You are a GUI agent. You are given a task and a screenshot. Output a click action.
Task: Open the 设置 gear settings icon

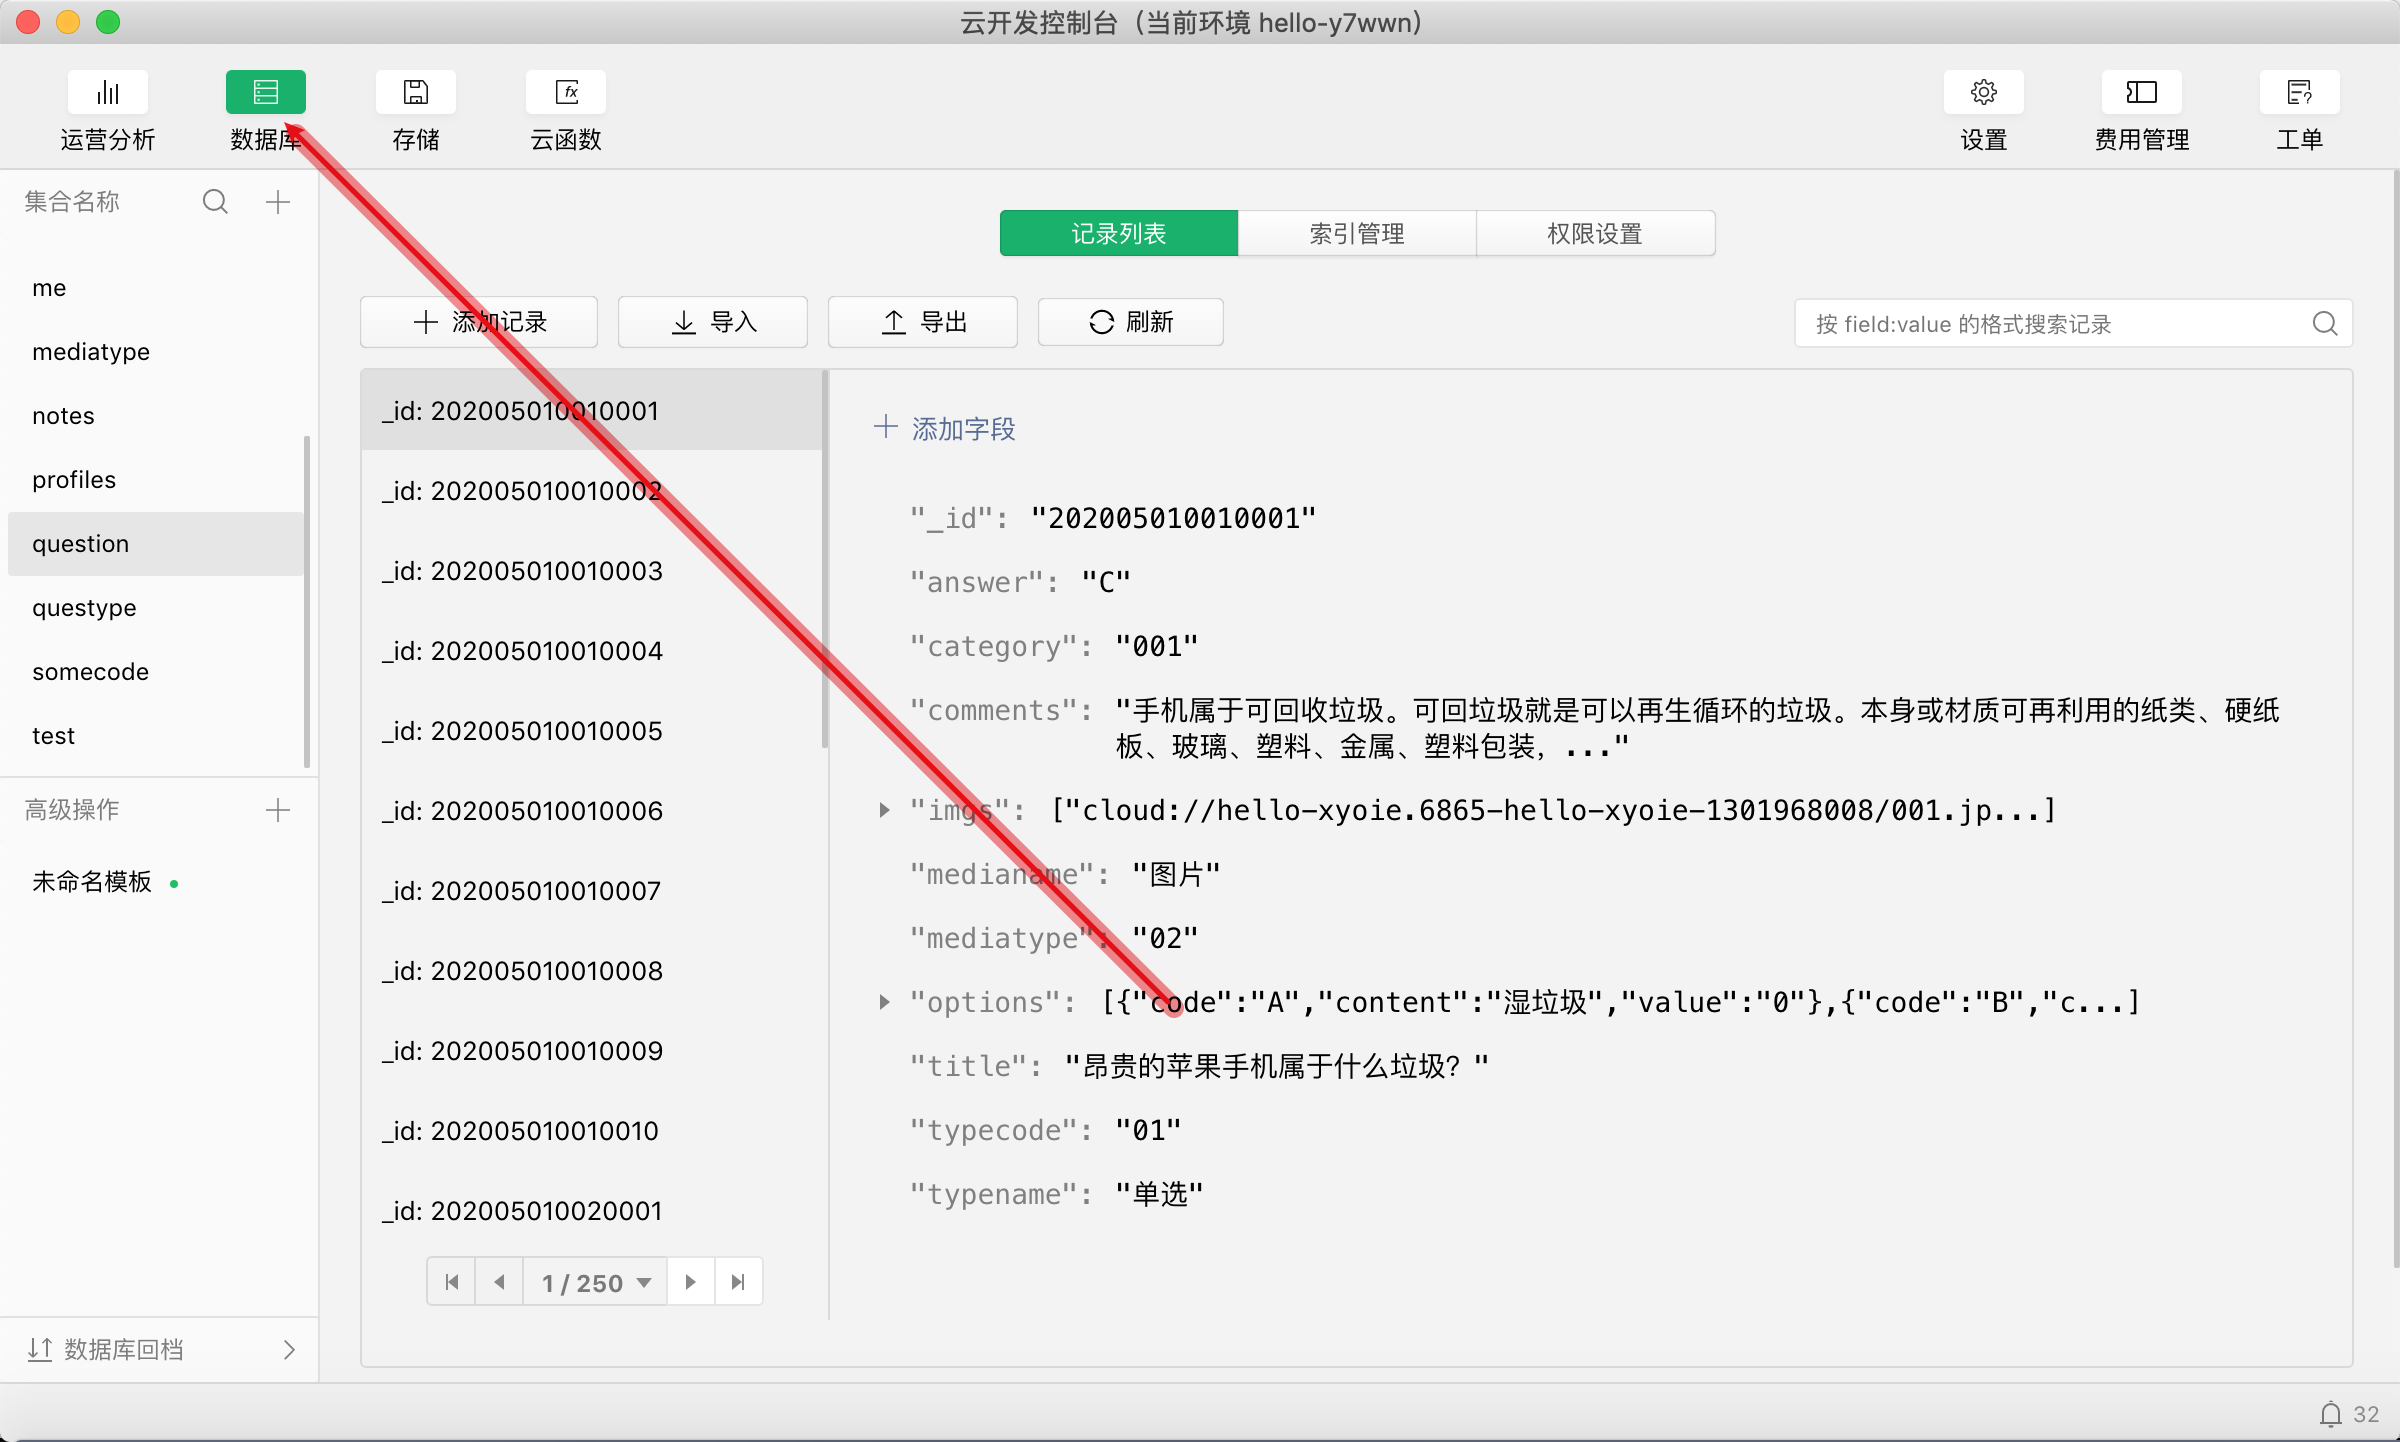pos(1983,93)
